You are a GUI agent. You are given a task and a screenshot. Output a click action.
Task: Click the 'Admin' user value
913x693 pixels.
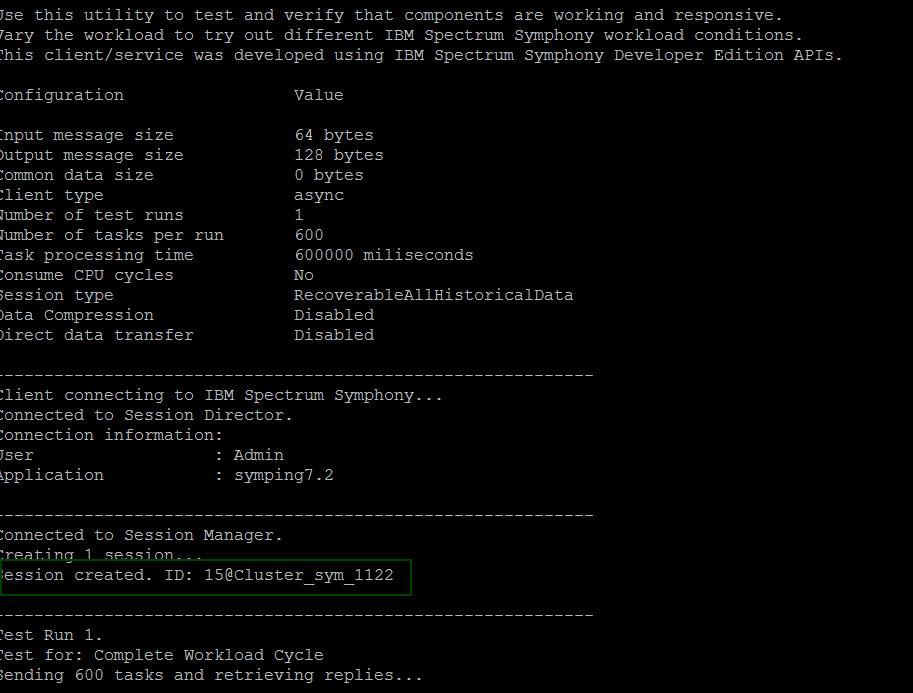coord(259,455)
